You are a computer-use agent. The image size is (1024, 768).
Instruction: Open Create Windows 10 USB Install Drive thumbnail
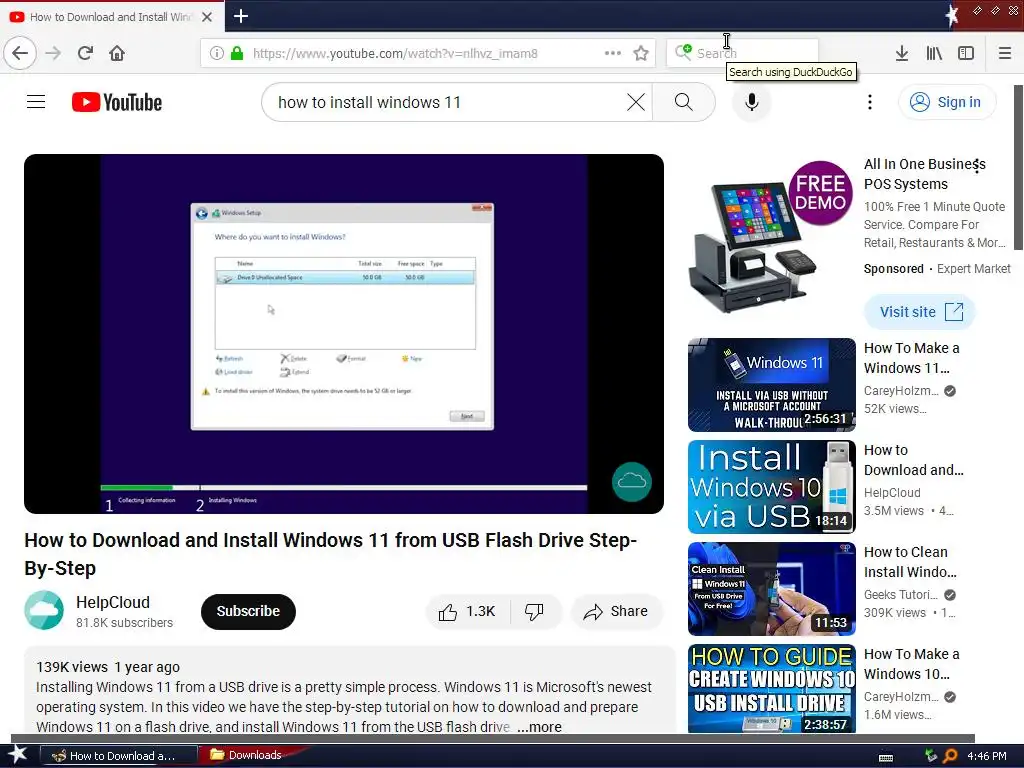tap(771, 688)
